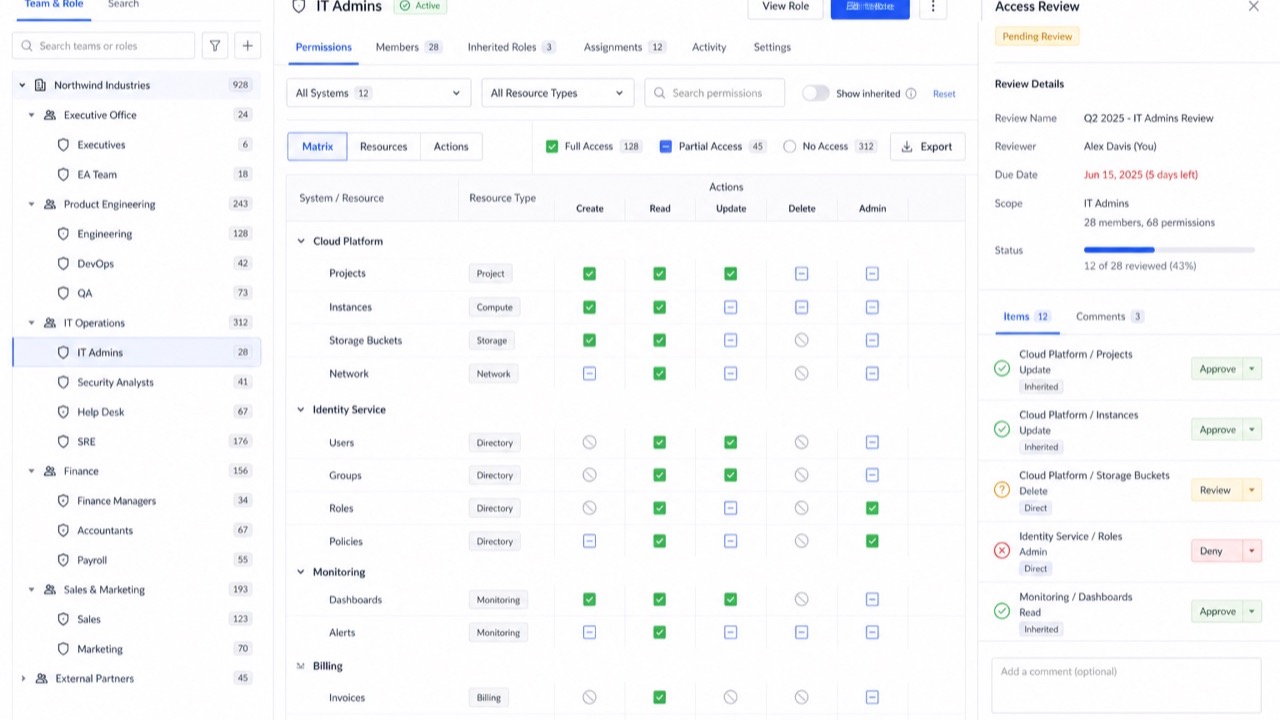Expand the External Partners tree node
Image resolution: width=1280 pixels, height=720 pixels.
[23, 679]
